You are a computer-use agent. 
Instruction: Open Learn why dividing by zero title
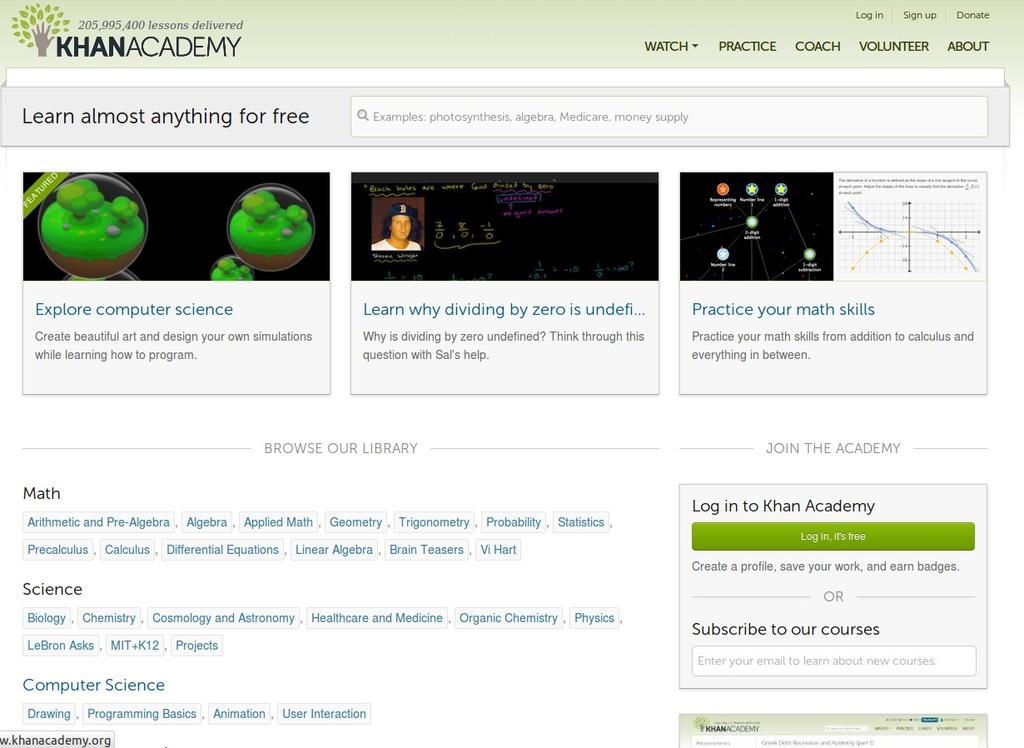[504, 309]
